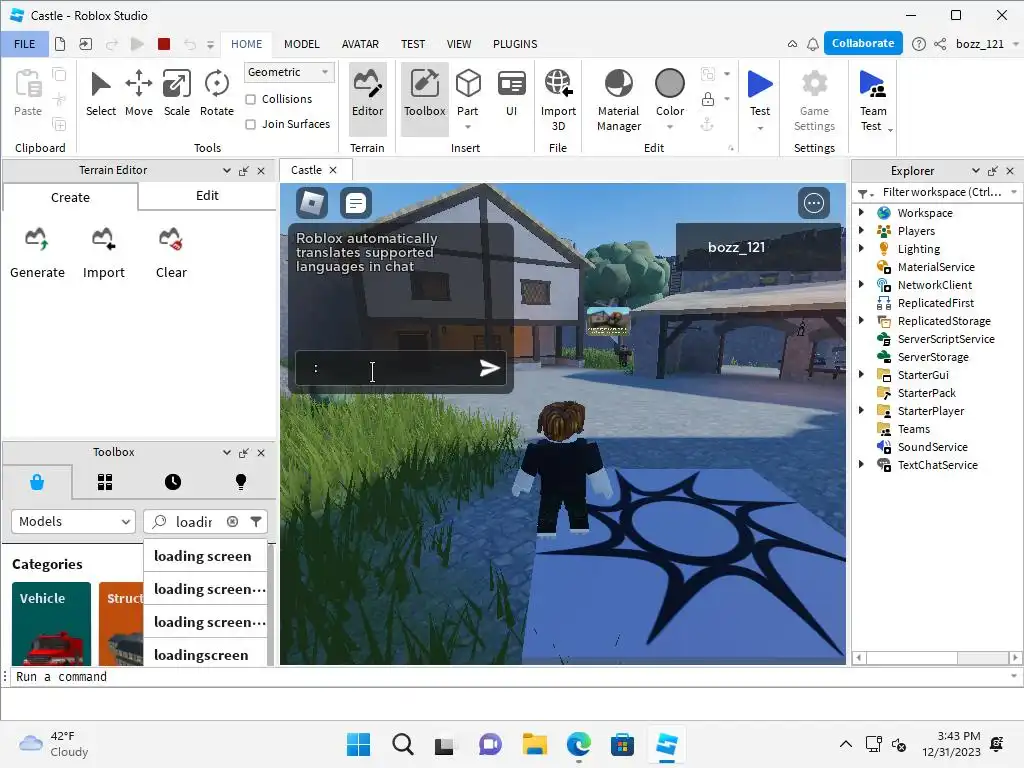Image resolution: width=1024 pixels, height=768 pixels.
Task: Switch to the TEST ribbon tab
Action: 413,44
